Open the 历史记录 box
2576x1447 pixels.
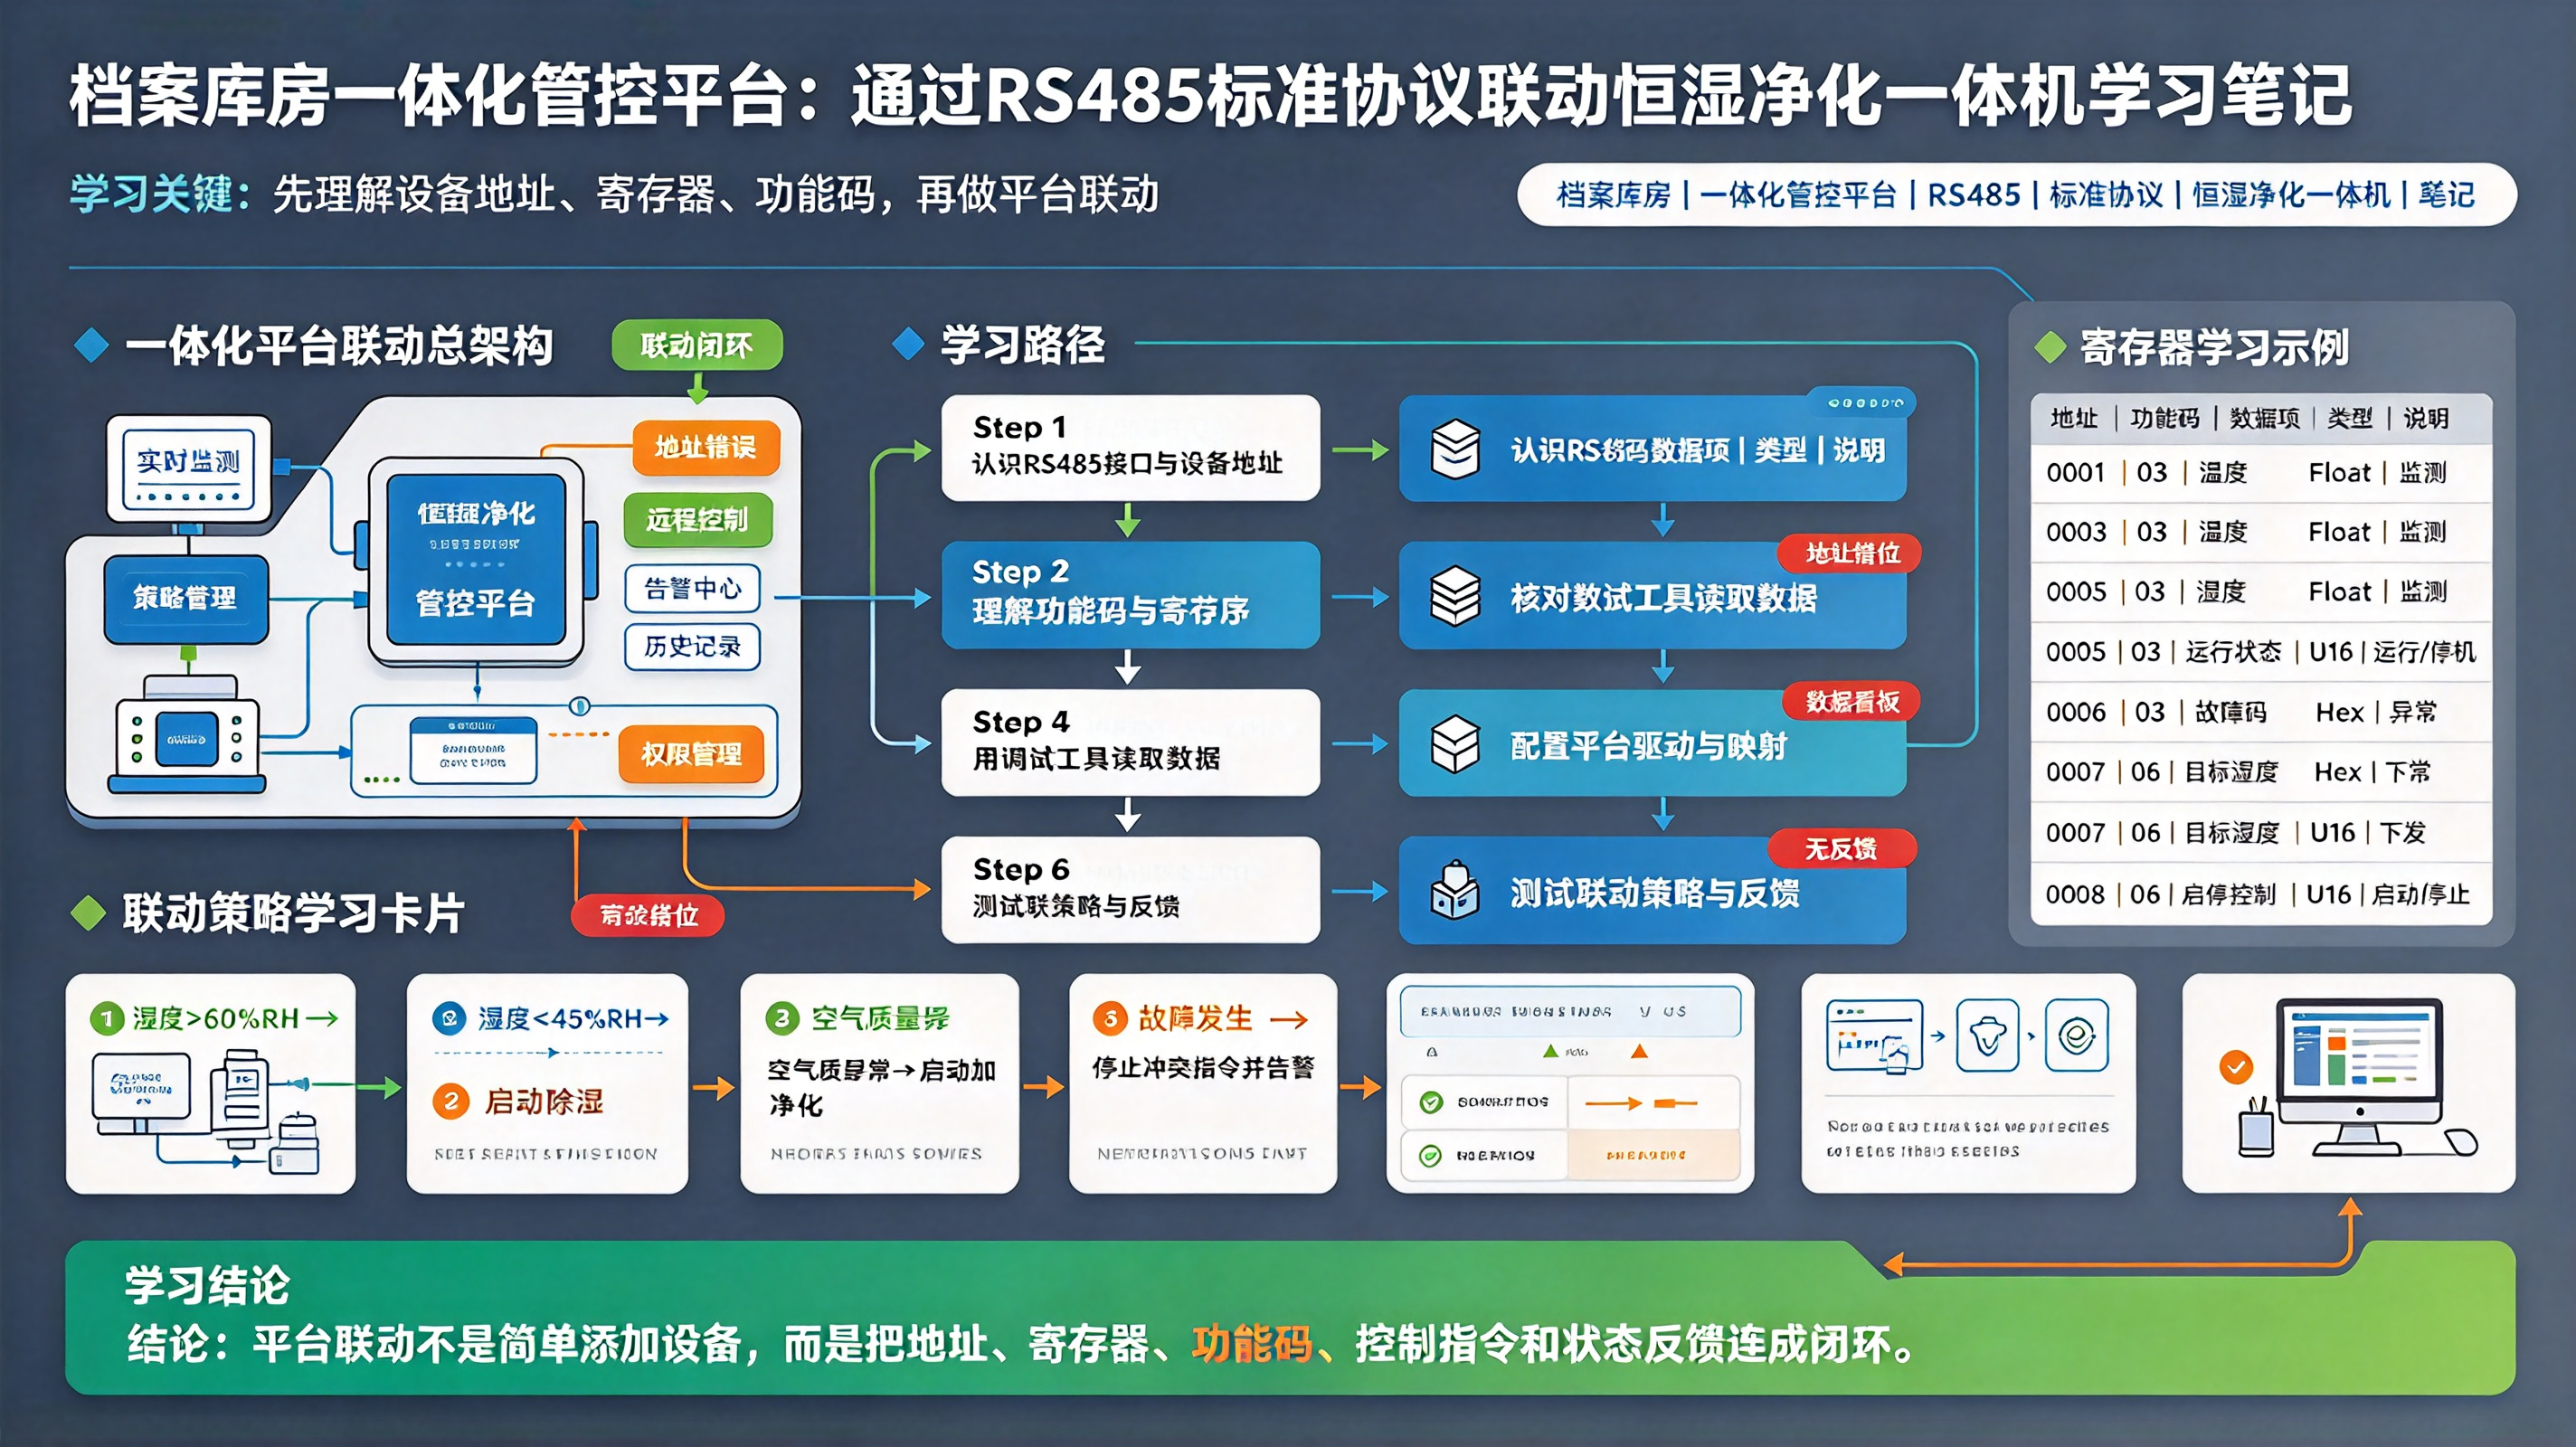pyautogui.click(x=692, y=646)
